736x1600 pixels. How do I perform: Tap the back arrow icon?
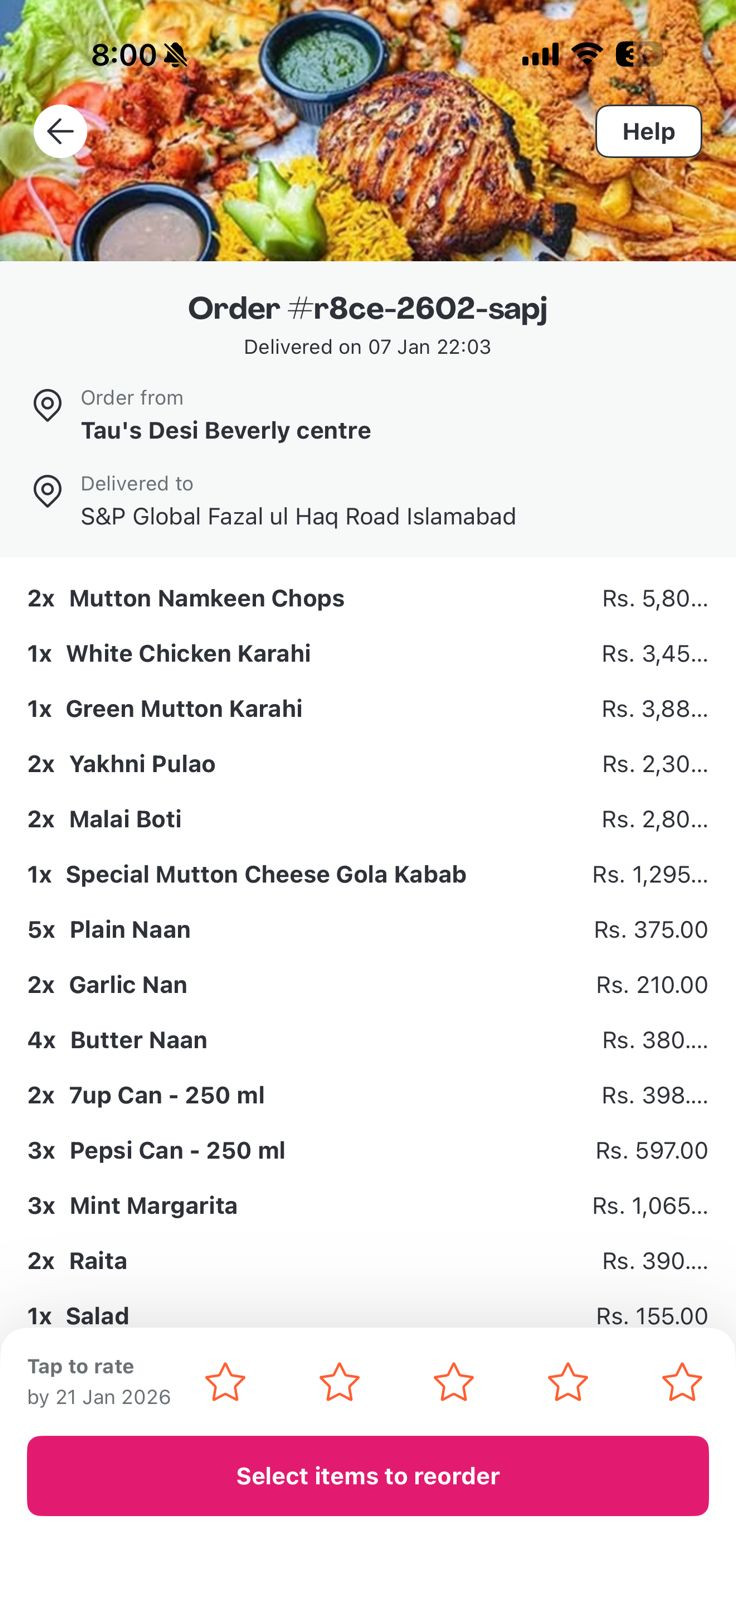60,131
